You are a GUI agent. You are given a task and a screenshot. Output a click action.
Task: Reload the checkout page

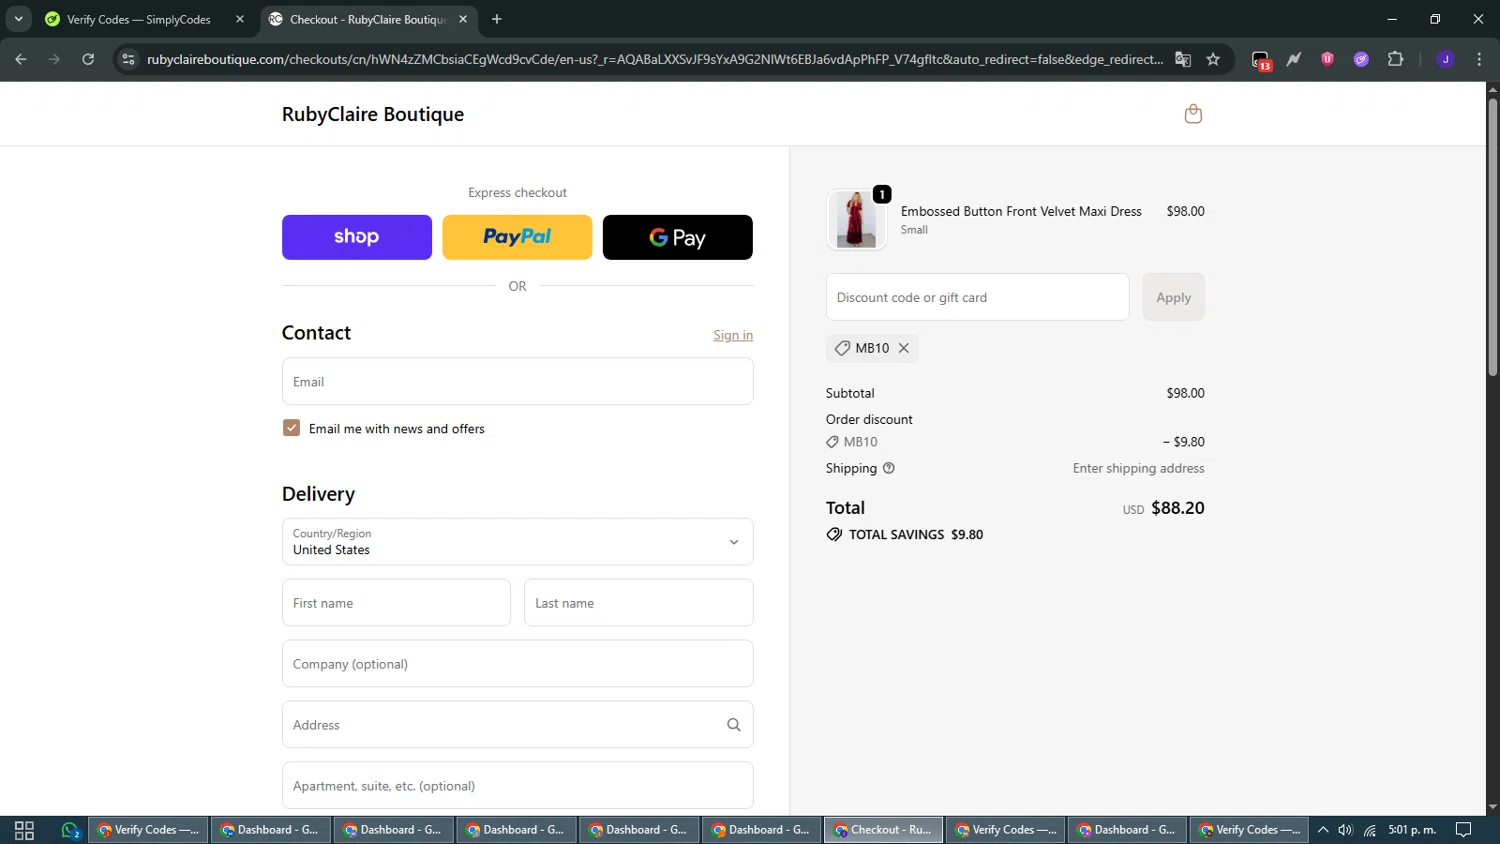pyautogui.click(x=88, y=59)
